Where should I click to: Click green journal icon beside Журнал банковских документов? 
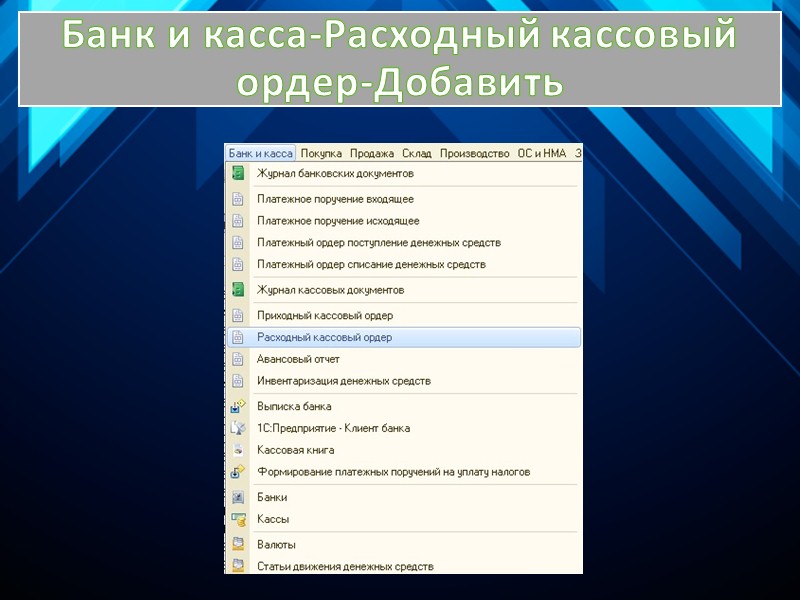[238, 173]
